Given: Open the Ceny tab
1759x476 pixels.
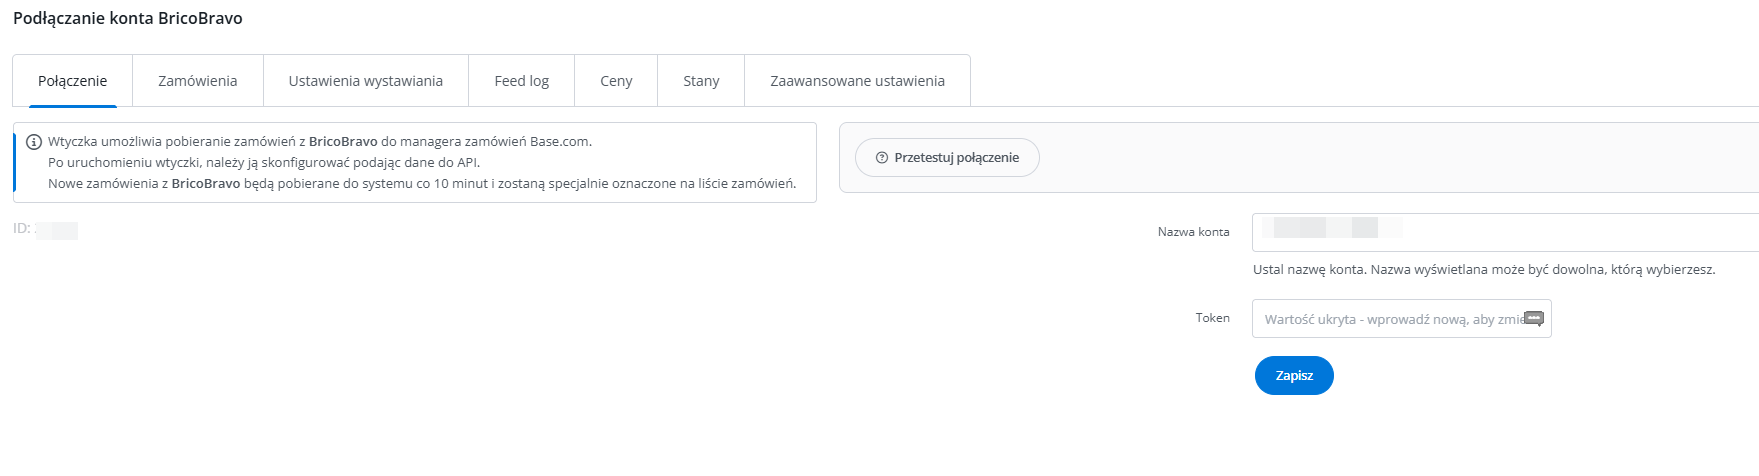Looking at the screenshot, I should pos(616,81).
